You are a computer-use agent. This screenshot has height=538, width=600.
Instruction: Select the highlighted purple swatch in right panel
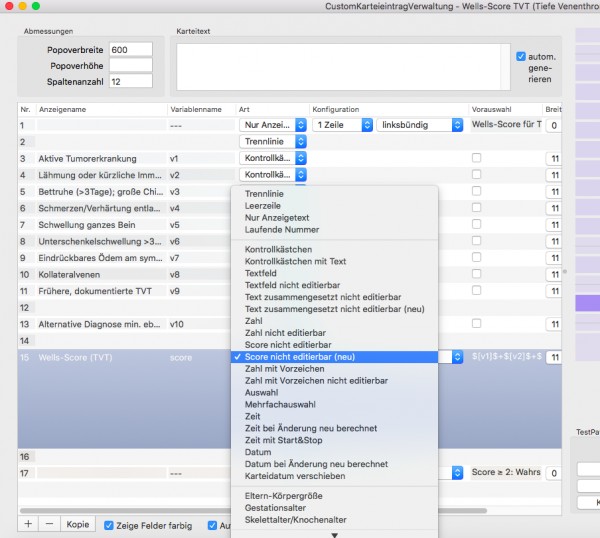[588, 303]
